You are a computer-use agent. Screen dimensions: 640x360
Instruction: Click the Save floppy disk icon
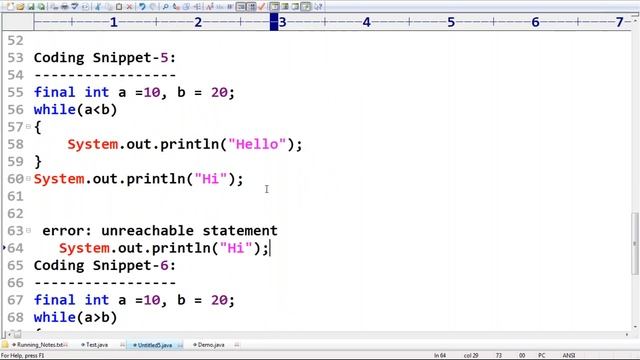31,7
